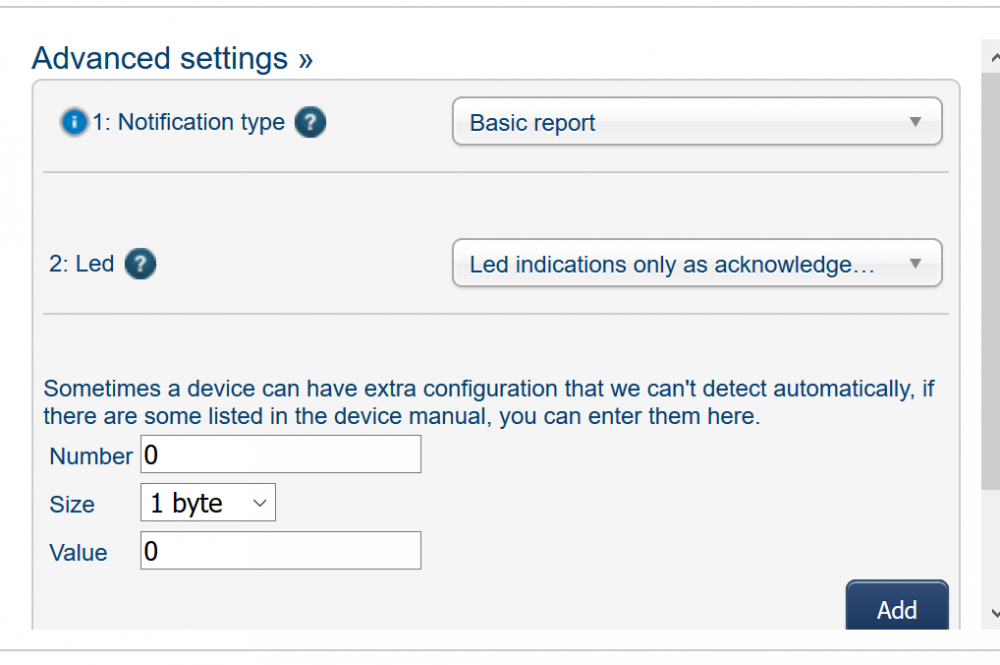
Task: Click the Number field label
Action: click(91, 456)
